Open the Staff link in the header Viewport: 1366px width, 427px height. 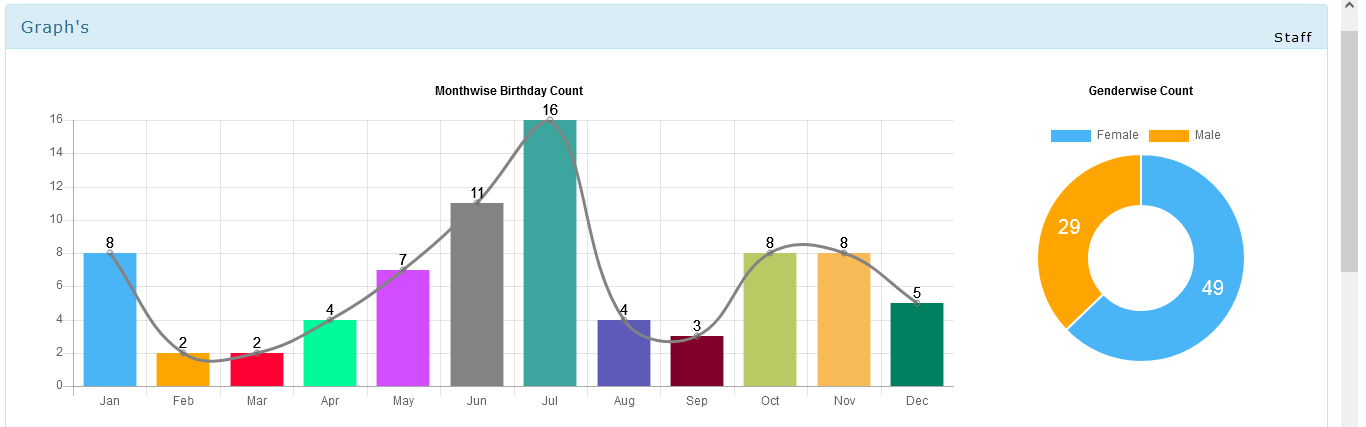tap(1292, 37)
